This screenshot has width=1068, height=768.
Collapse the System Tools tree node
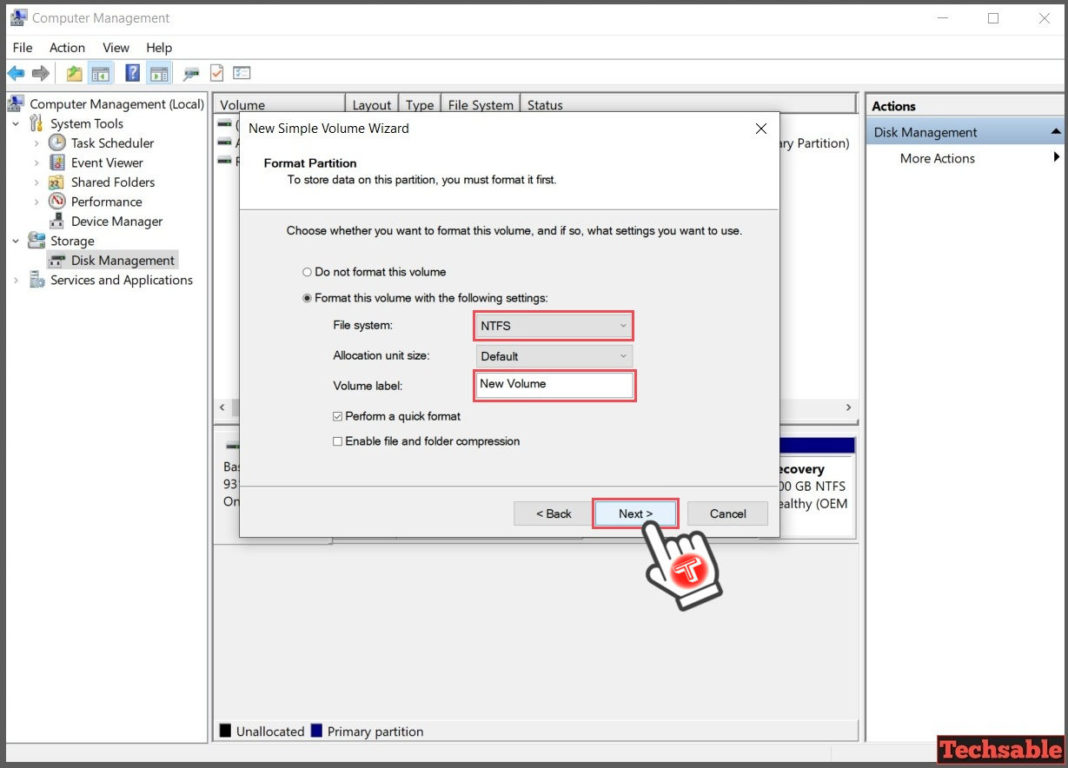pos(16,124)
